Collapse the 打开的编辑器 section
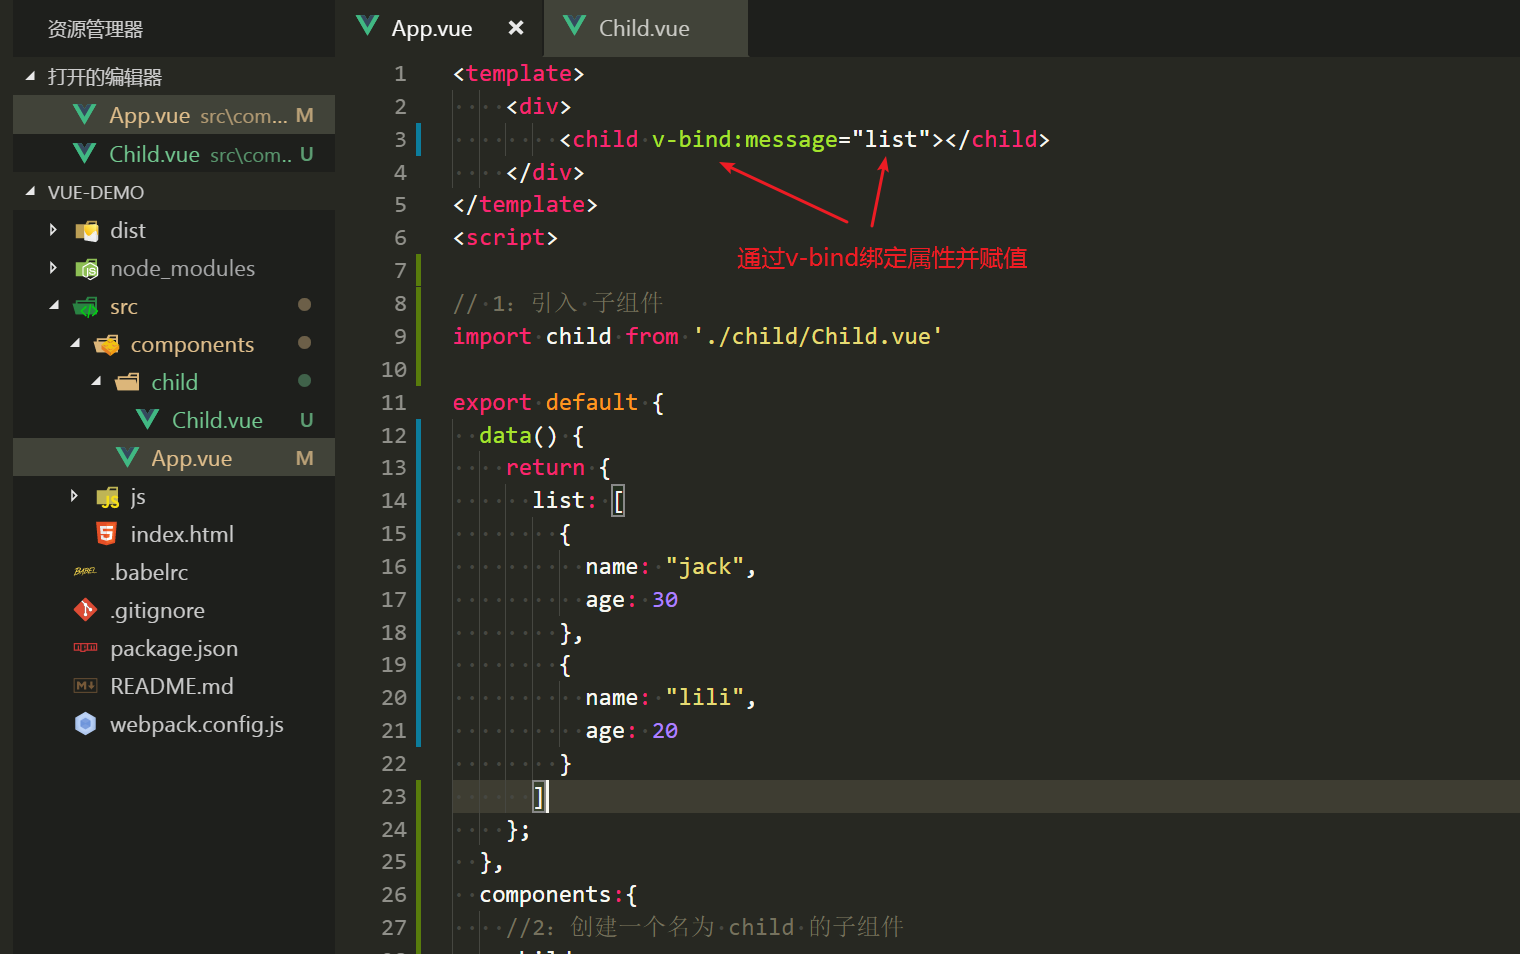 pos(30,76)
